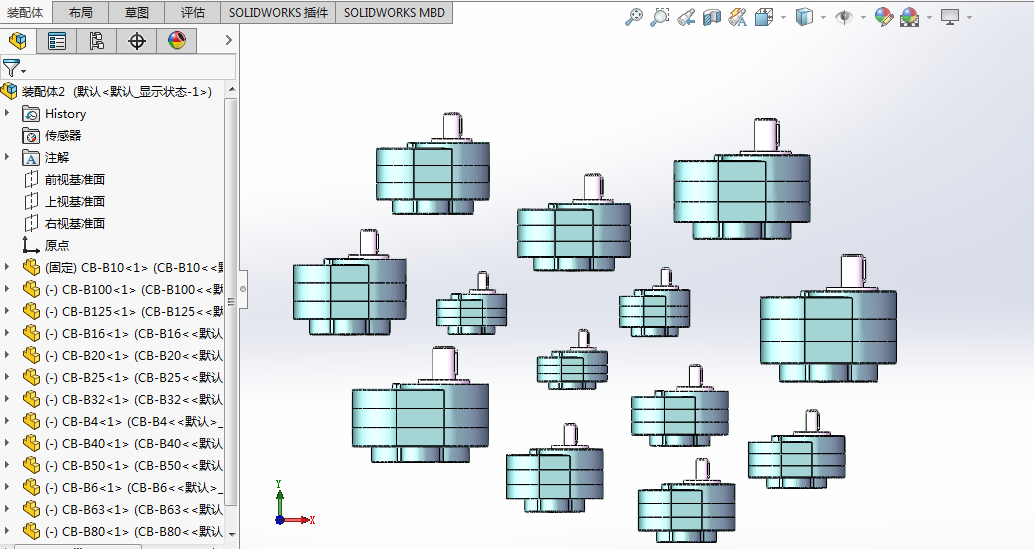The height and width of the screenshot is (549, 1034).
Task: Click View Orientation cube icon
Action: pos(764,17)
